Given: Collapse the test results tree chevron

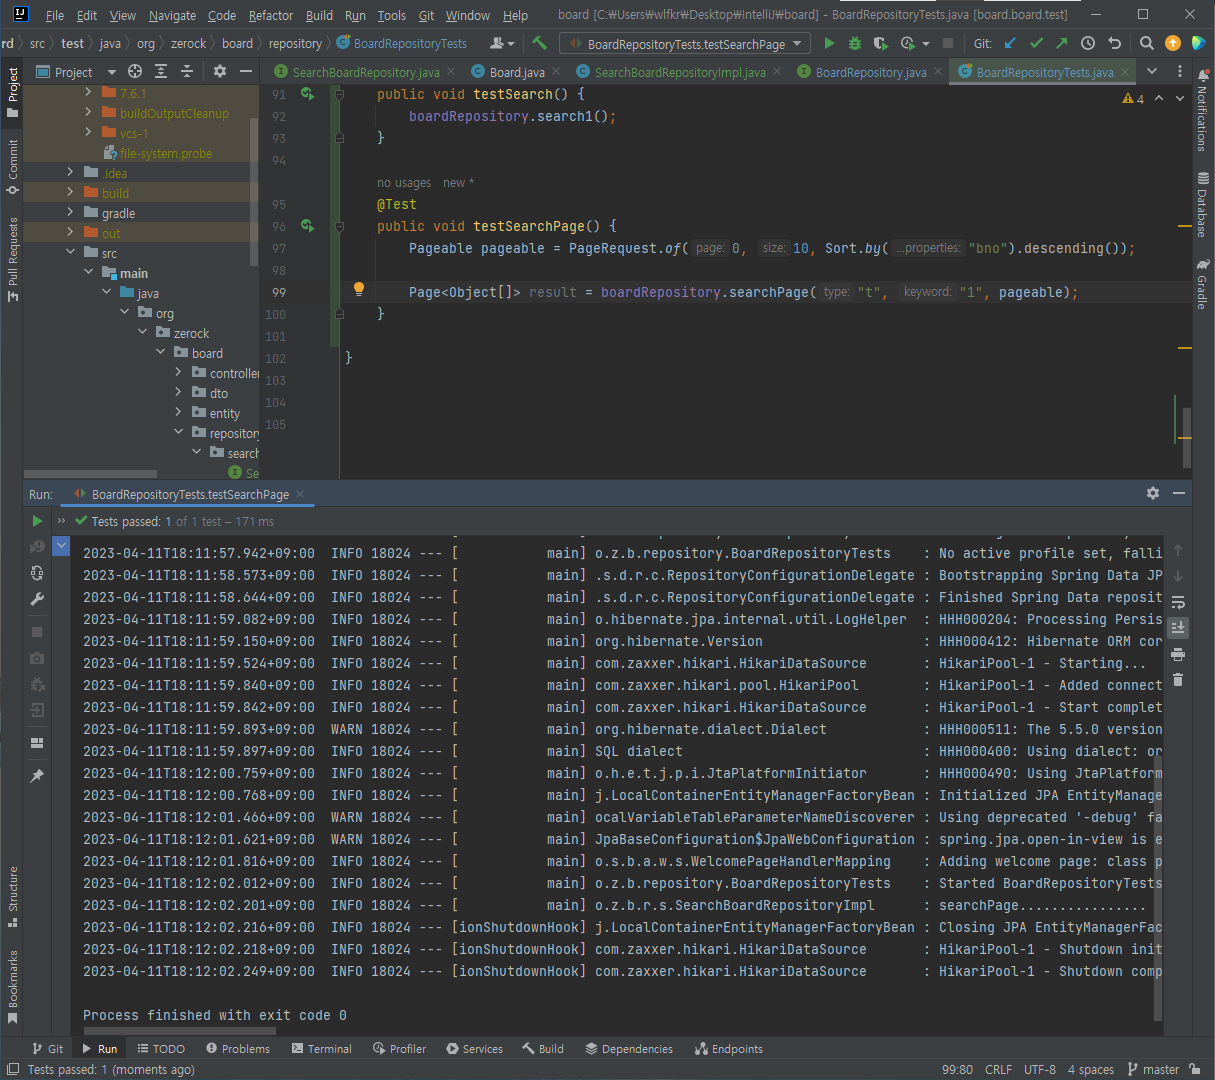Looking at the screenshot, I should pos(61,546).
